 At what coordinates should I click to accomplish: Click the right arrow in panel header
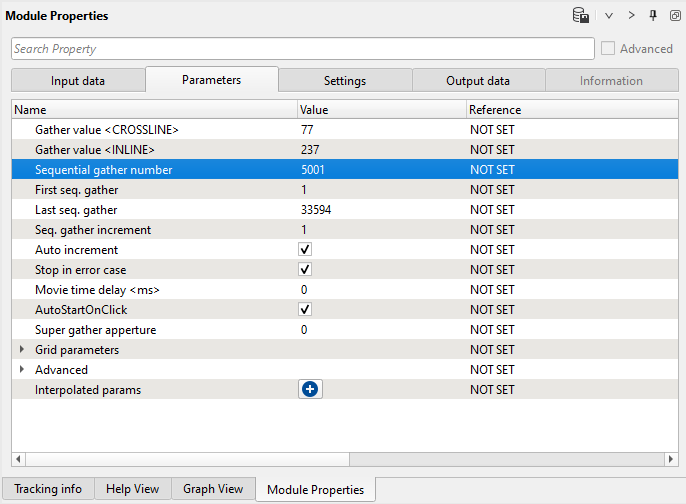[x=631, y=16]
